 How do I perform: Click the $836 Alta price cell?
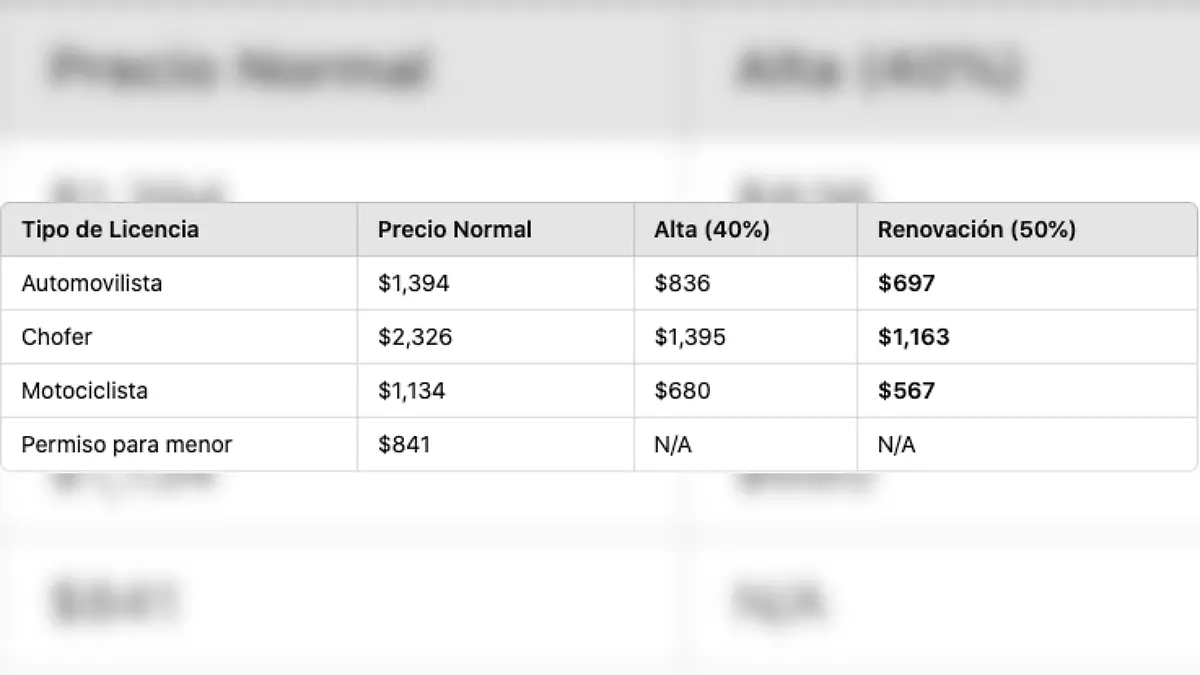[682, 283]
